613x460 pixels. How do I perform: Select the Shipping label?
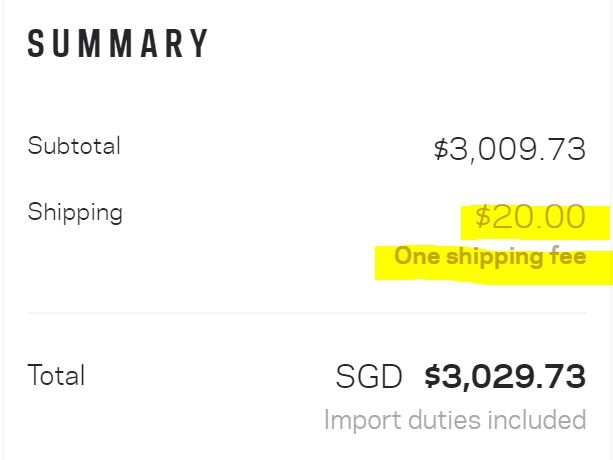pyautogui.click(x=75, y=213)
